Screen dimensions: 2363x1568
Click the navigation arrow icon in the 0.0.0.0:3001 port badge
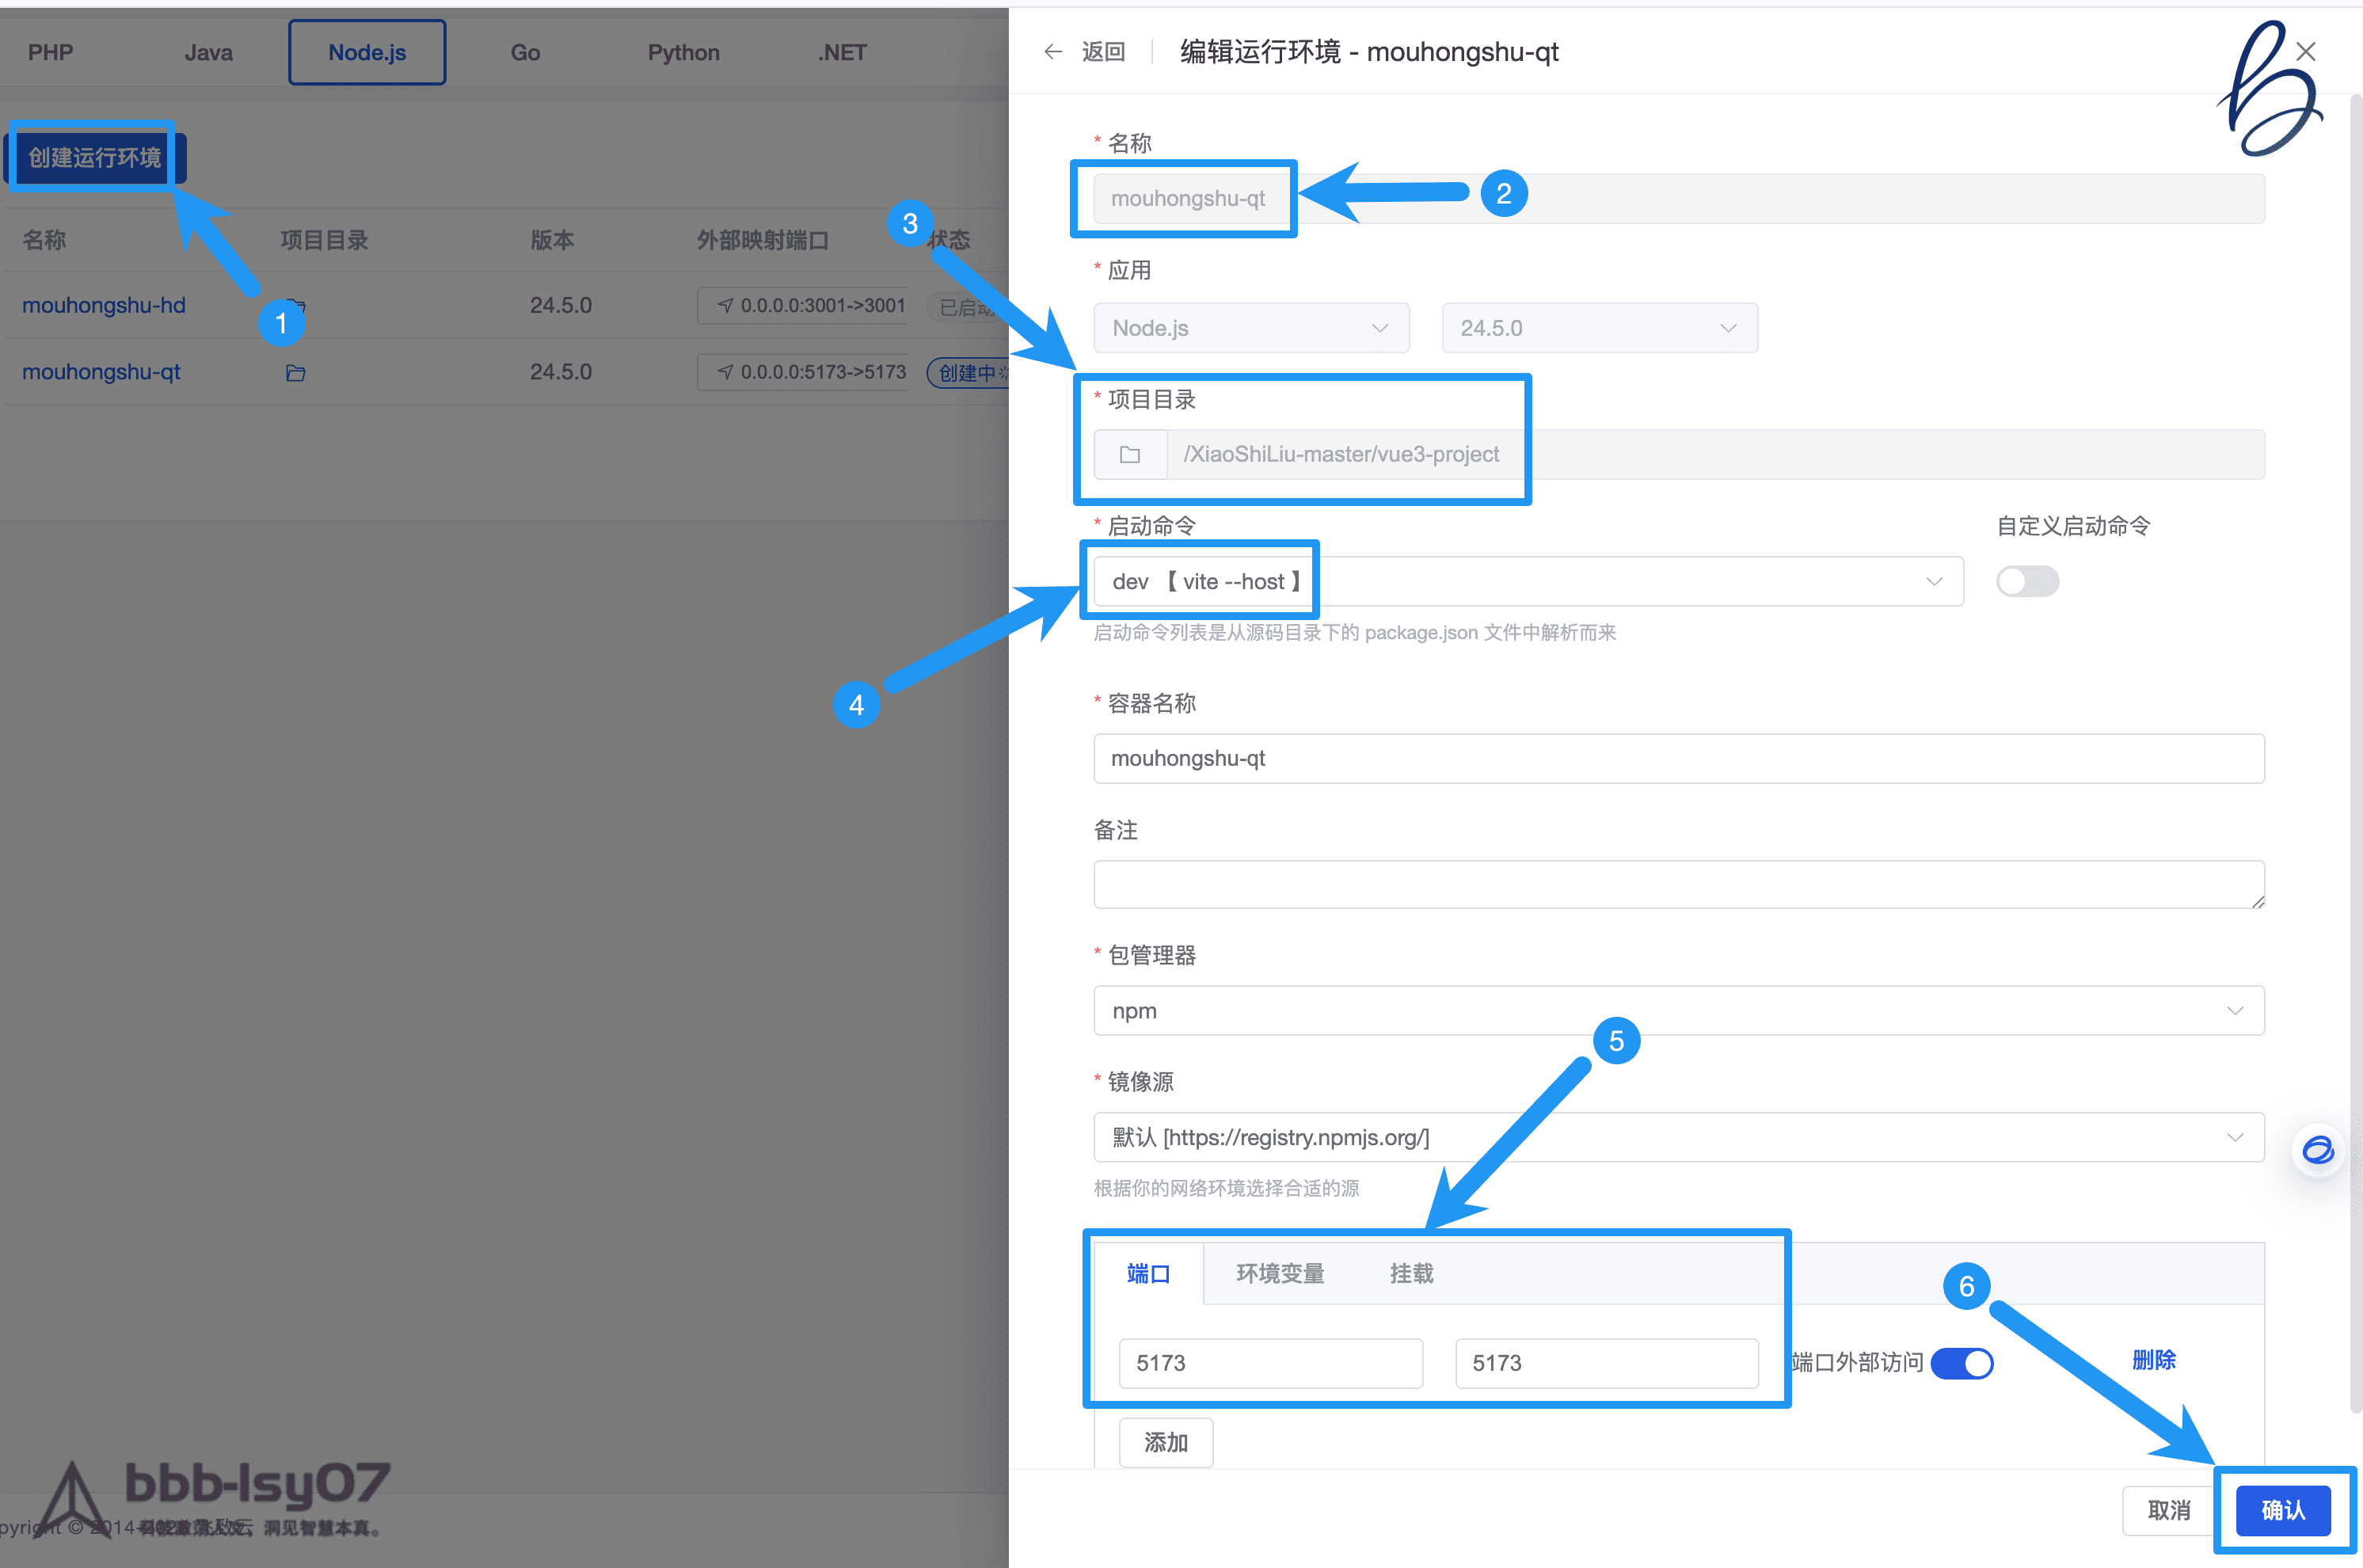[x=726, y=306]
